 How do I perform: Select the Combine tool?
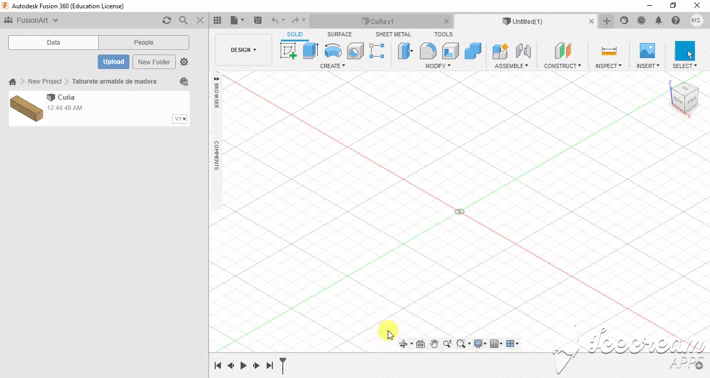tap(473, 51)
